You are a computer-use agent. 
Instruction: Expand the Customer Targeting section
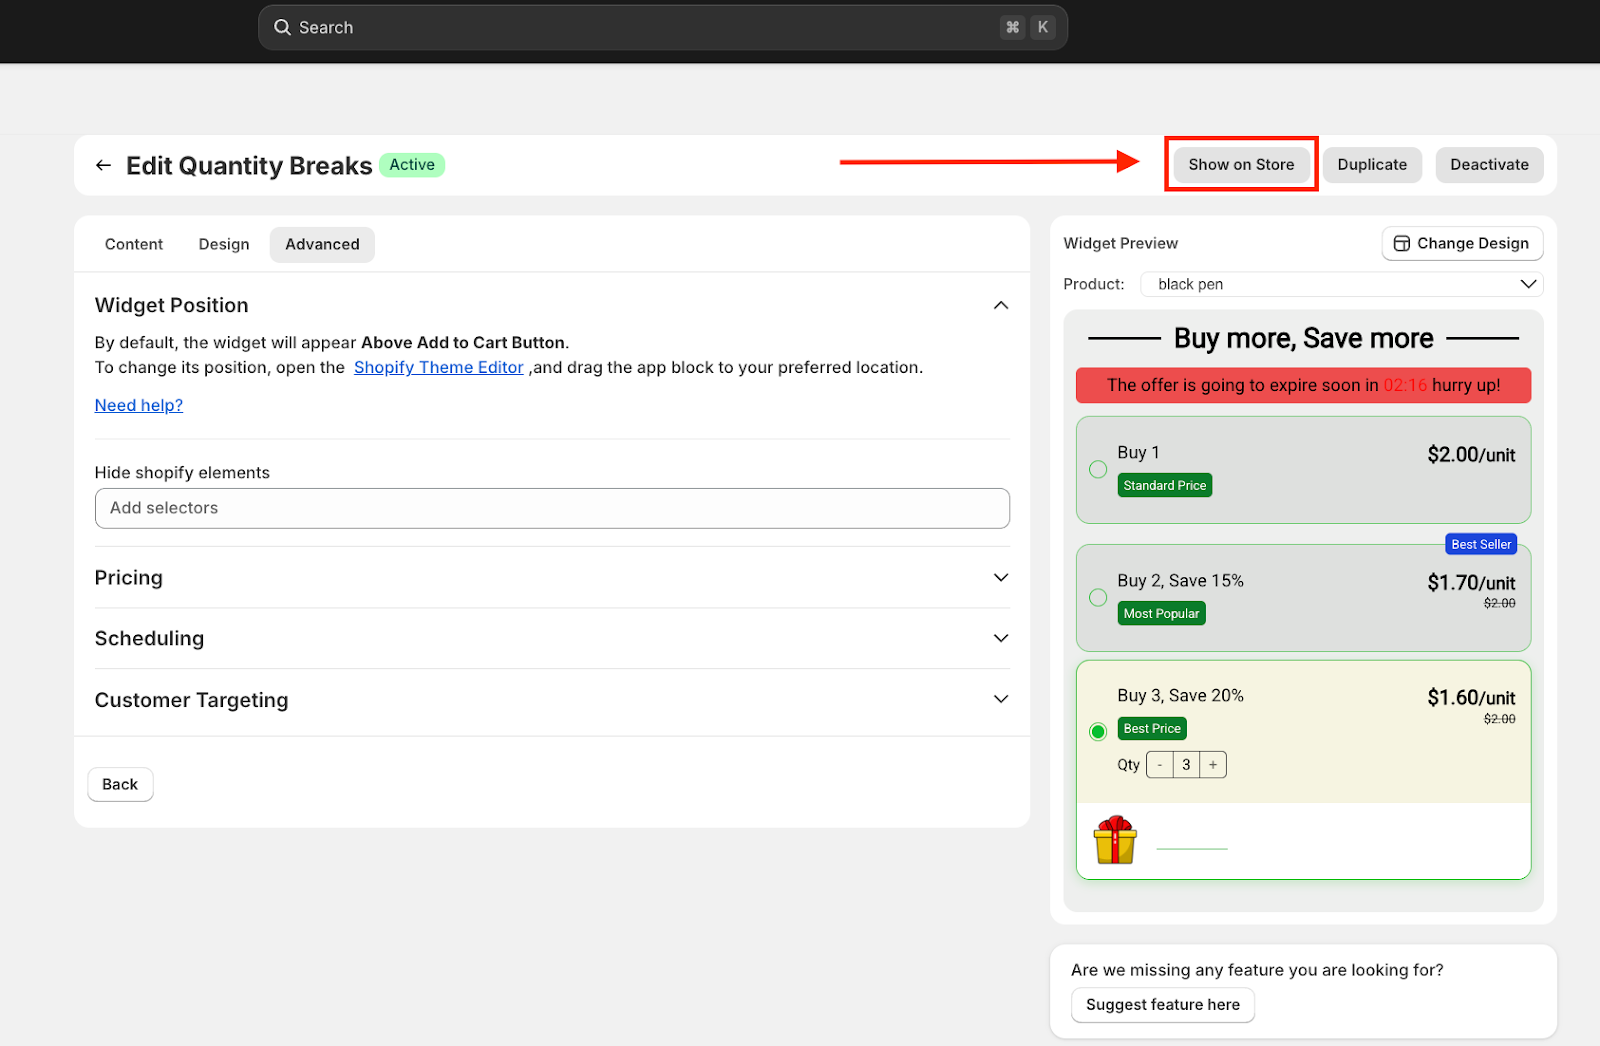coord(1000,699)
